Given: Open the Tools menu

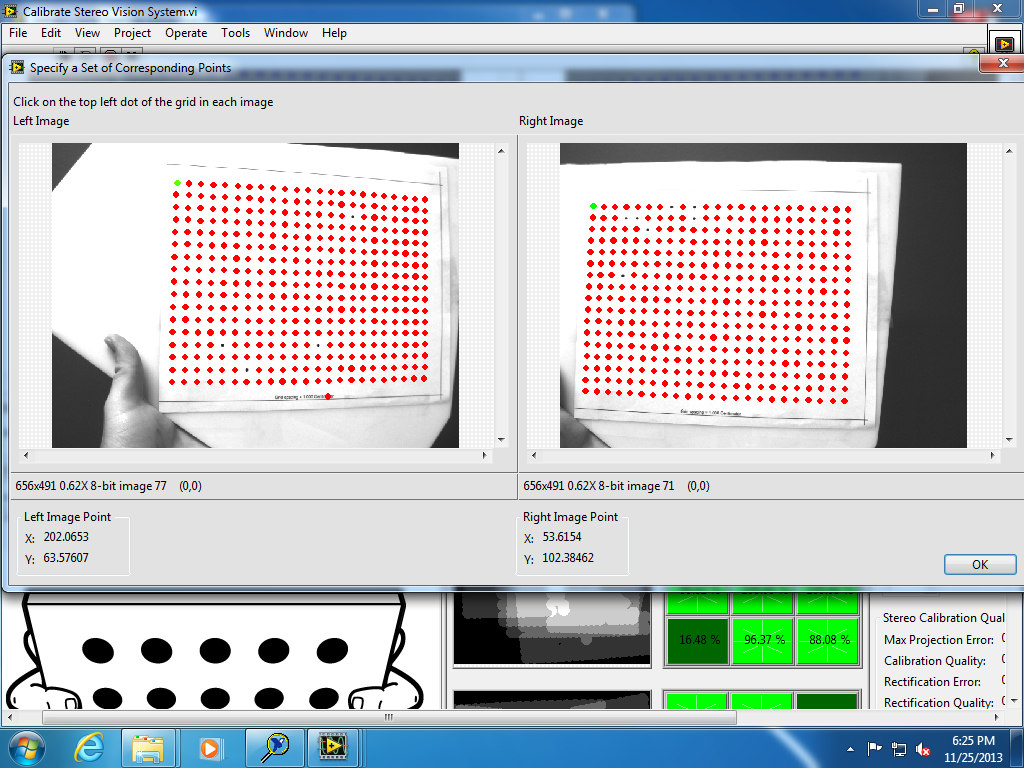Looking at the screenshot, I should [235, 33].
